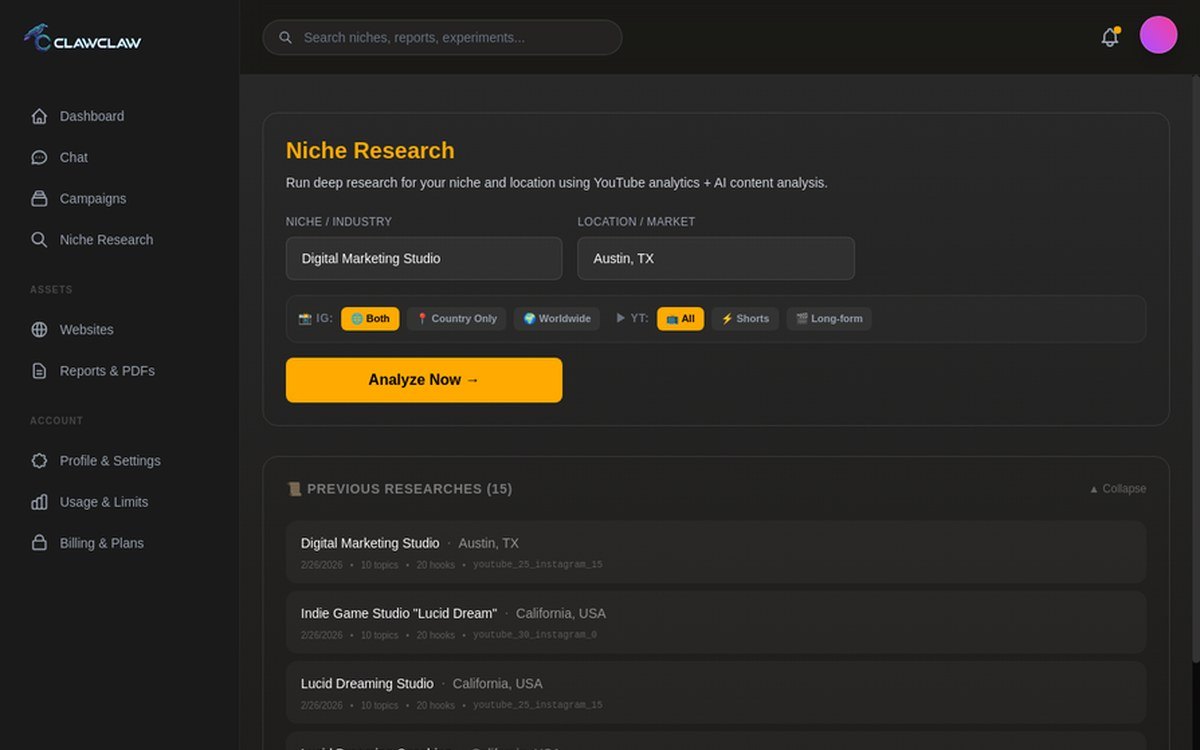Click the Profile & Settings gear icon

39,461
